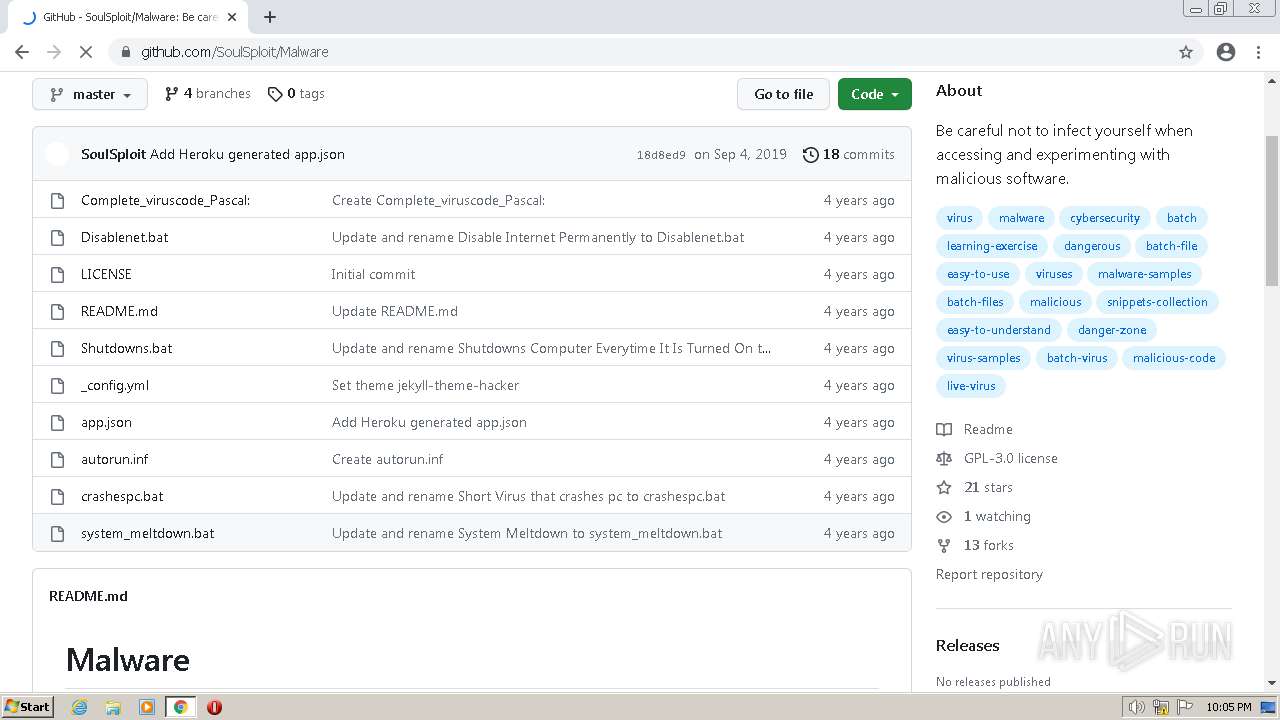Click the file icon beside app.json
This screenshot has width=1280, height=720.
[x=57, y=422]
